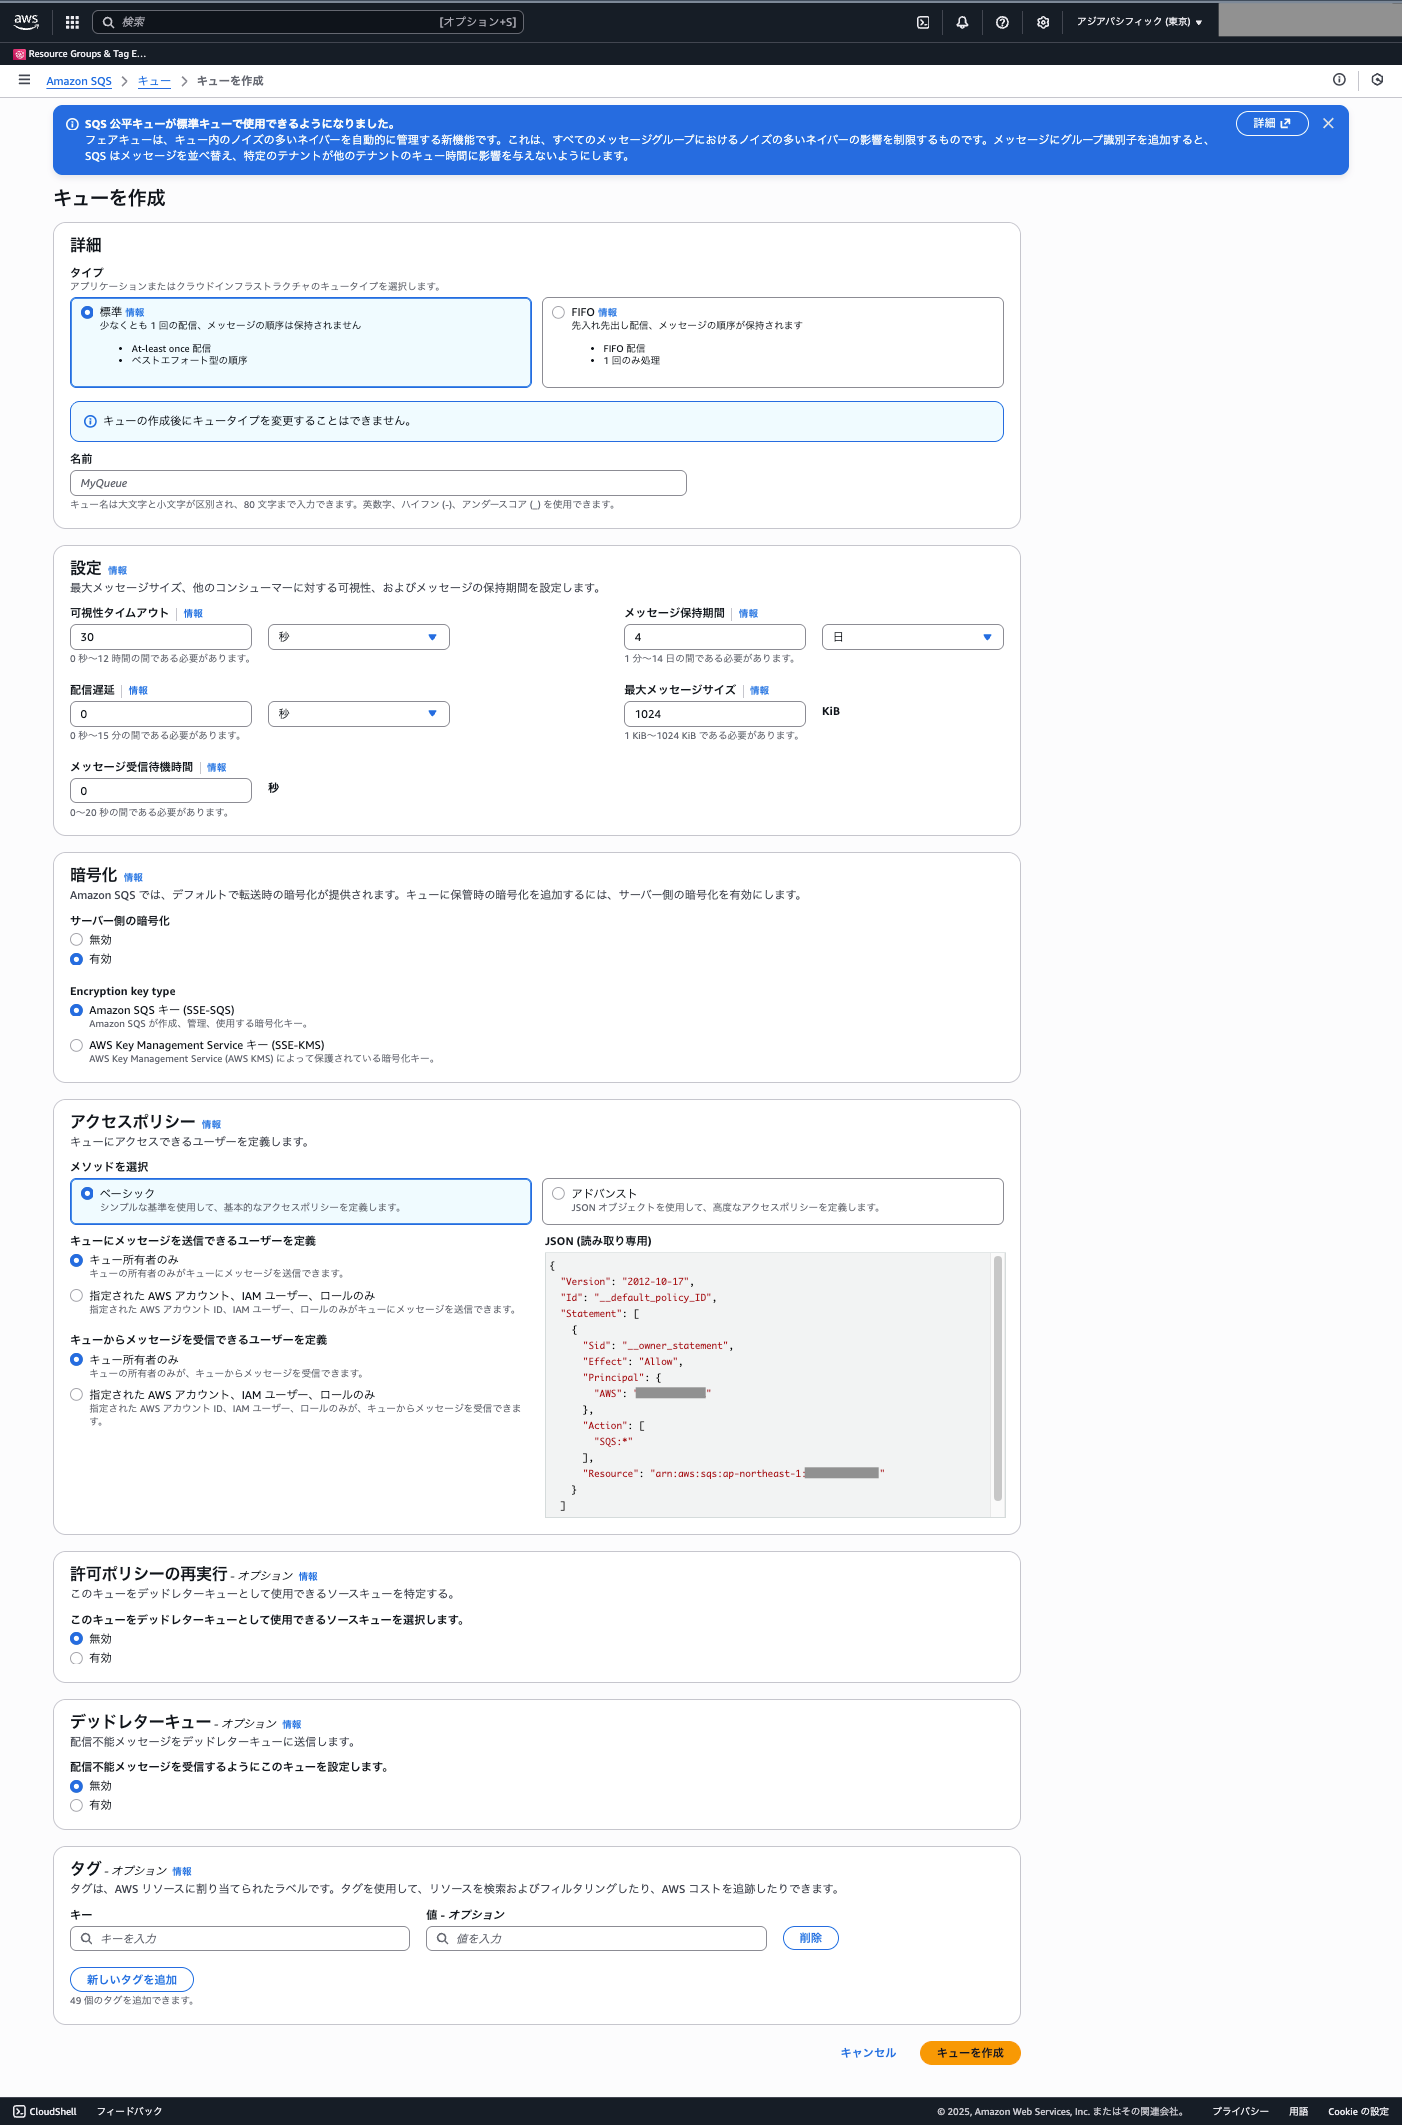1402x2125 pixels.
Task: Click the キュー breadcrumb link
Action: pos(154,81)
